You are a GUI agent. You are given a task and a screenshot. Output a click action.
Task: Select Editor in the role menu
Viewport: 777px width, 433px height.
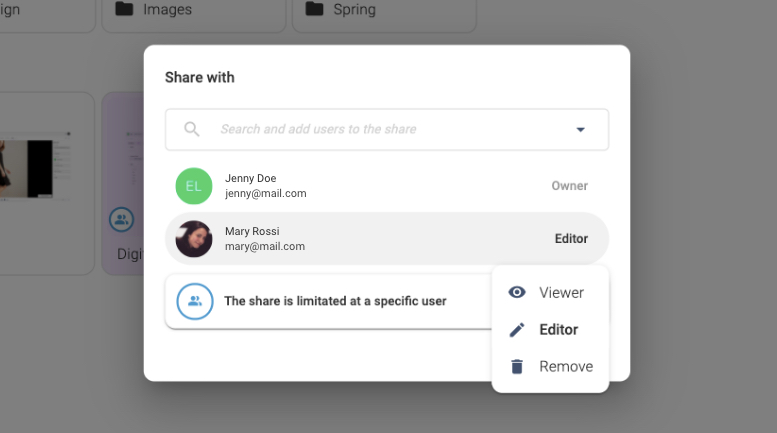550,329
